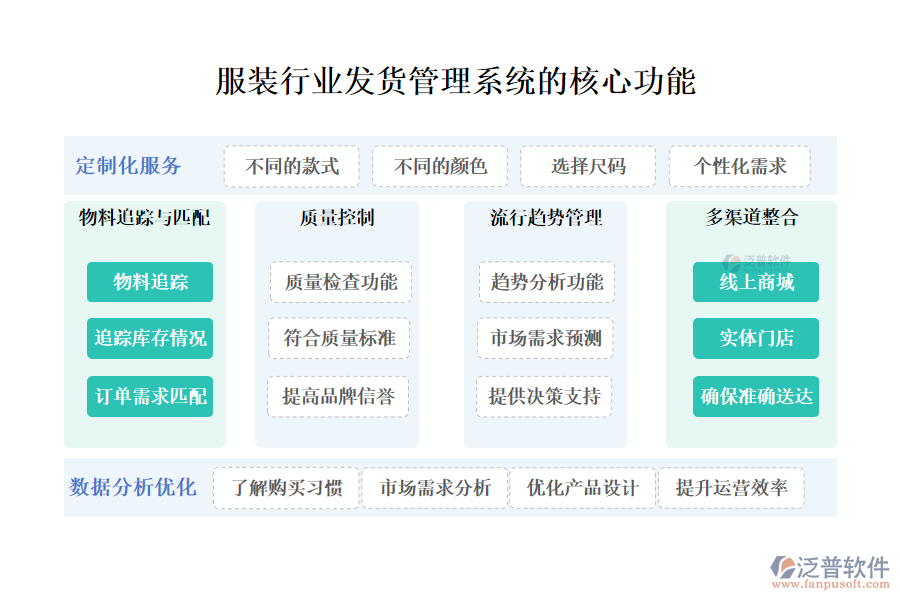Screen dimensions: 900x600
Task: Select the 数据分析优化 section label
Action: coord(133,488)
